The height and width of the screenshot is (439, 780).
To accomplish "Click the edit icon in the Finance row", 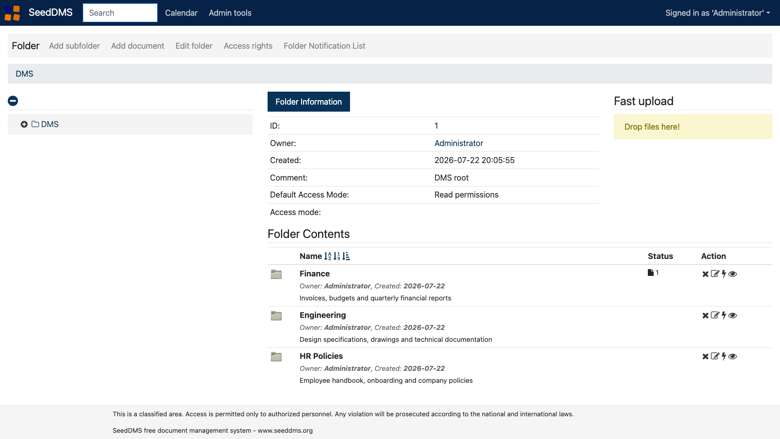I will click(x=715, y=274).
